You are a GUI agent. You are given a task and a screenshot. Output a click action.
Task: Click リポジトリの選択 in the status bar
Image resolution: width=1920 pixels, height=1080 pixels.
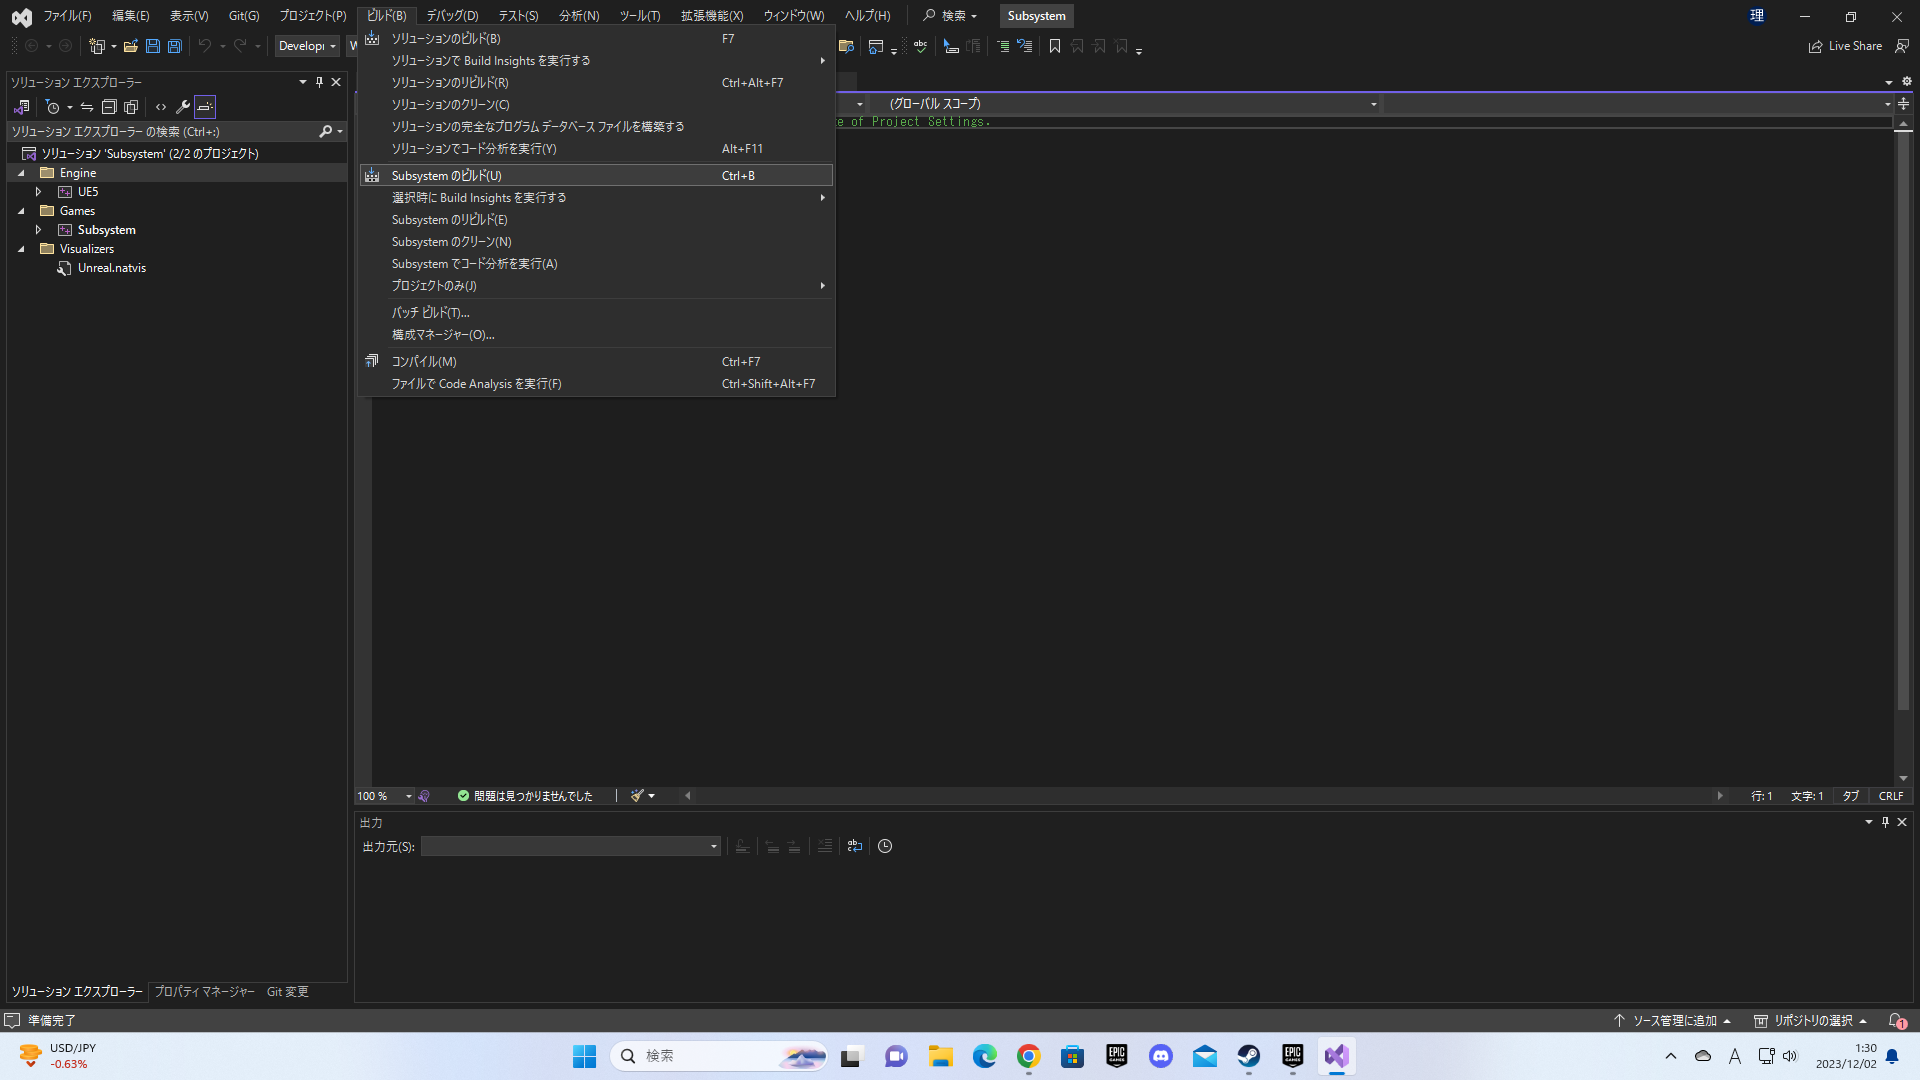click(1811, 1021)
